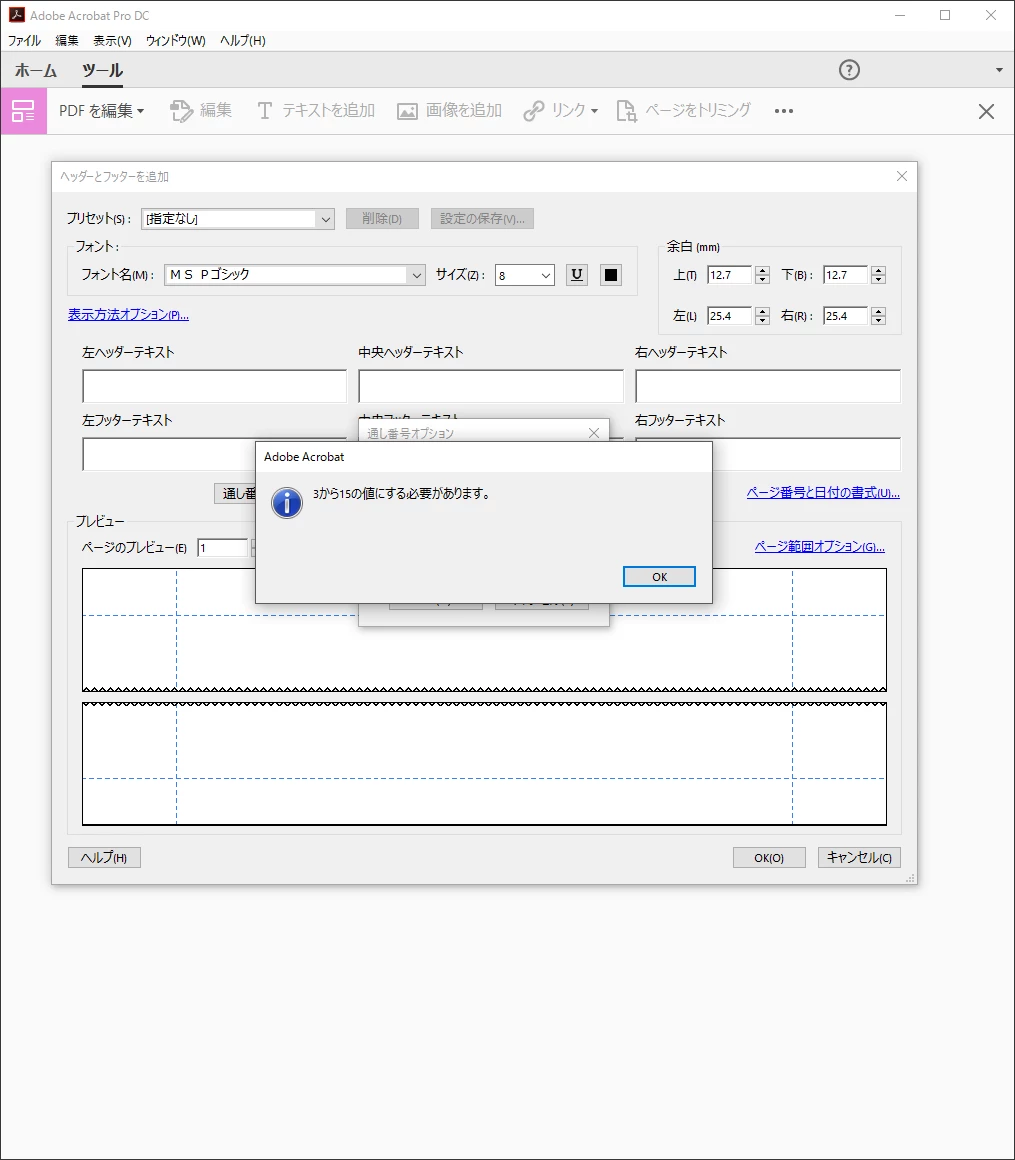The image size is (1015, 1160).
Task: Click the 左ヘッダーテキスト input box
Action: (x=215, y=386)
